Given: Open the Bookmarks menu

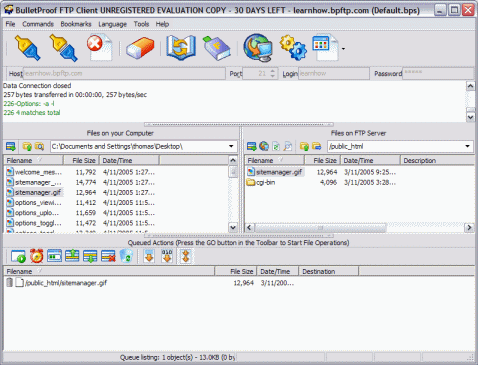Looking at the screenshot, I should pos(76,24).
